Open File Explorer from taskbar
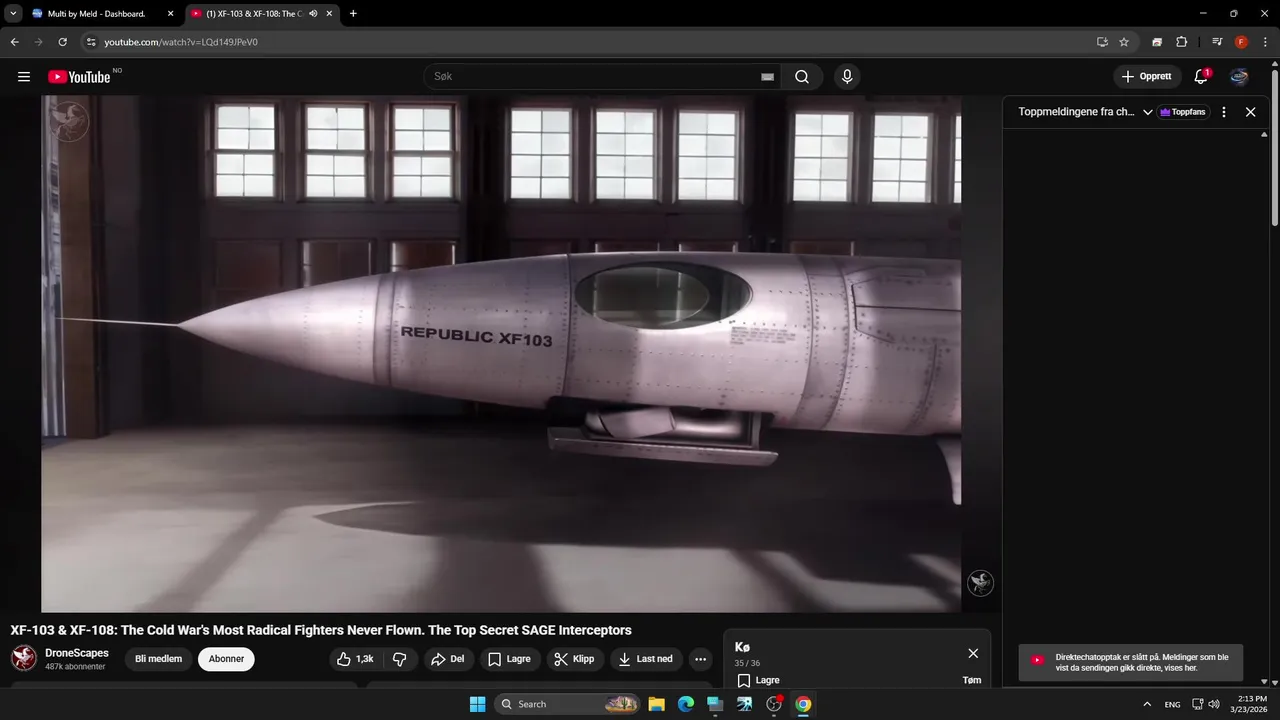1280x720 pixels. click(657, 704)
